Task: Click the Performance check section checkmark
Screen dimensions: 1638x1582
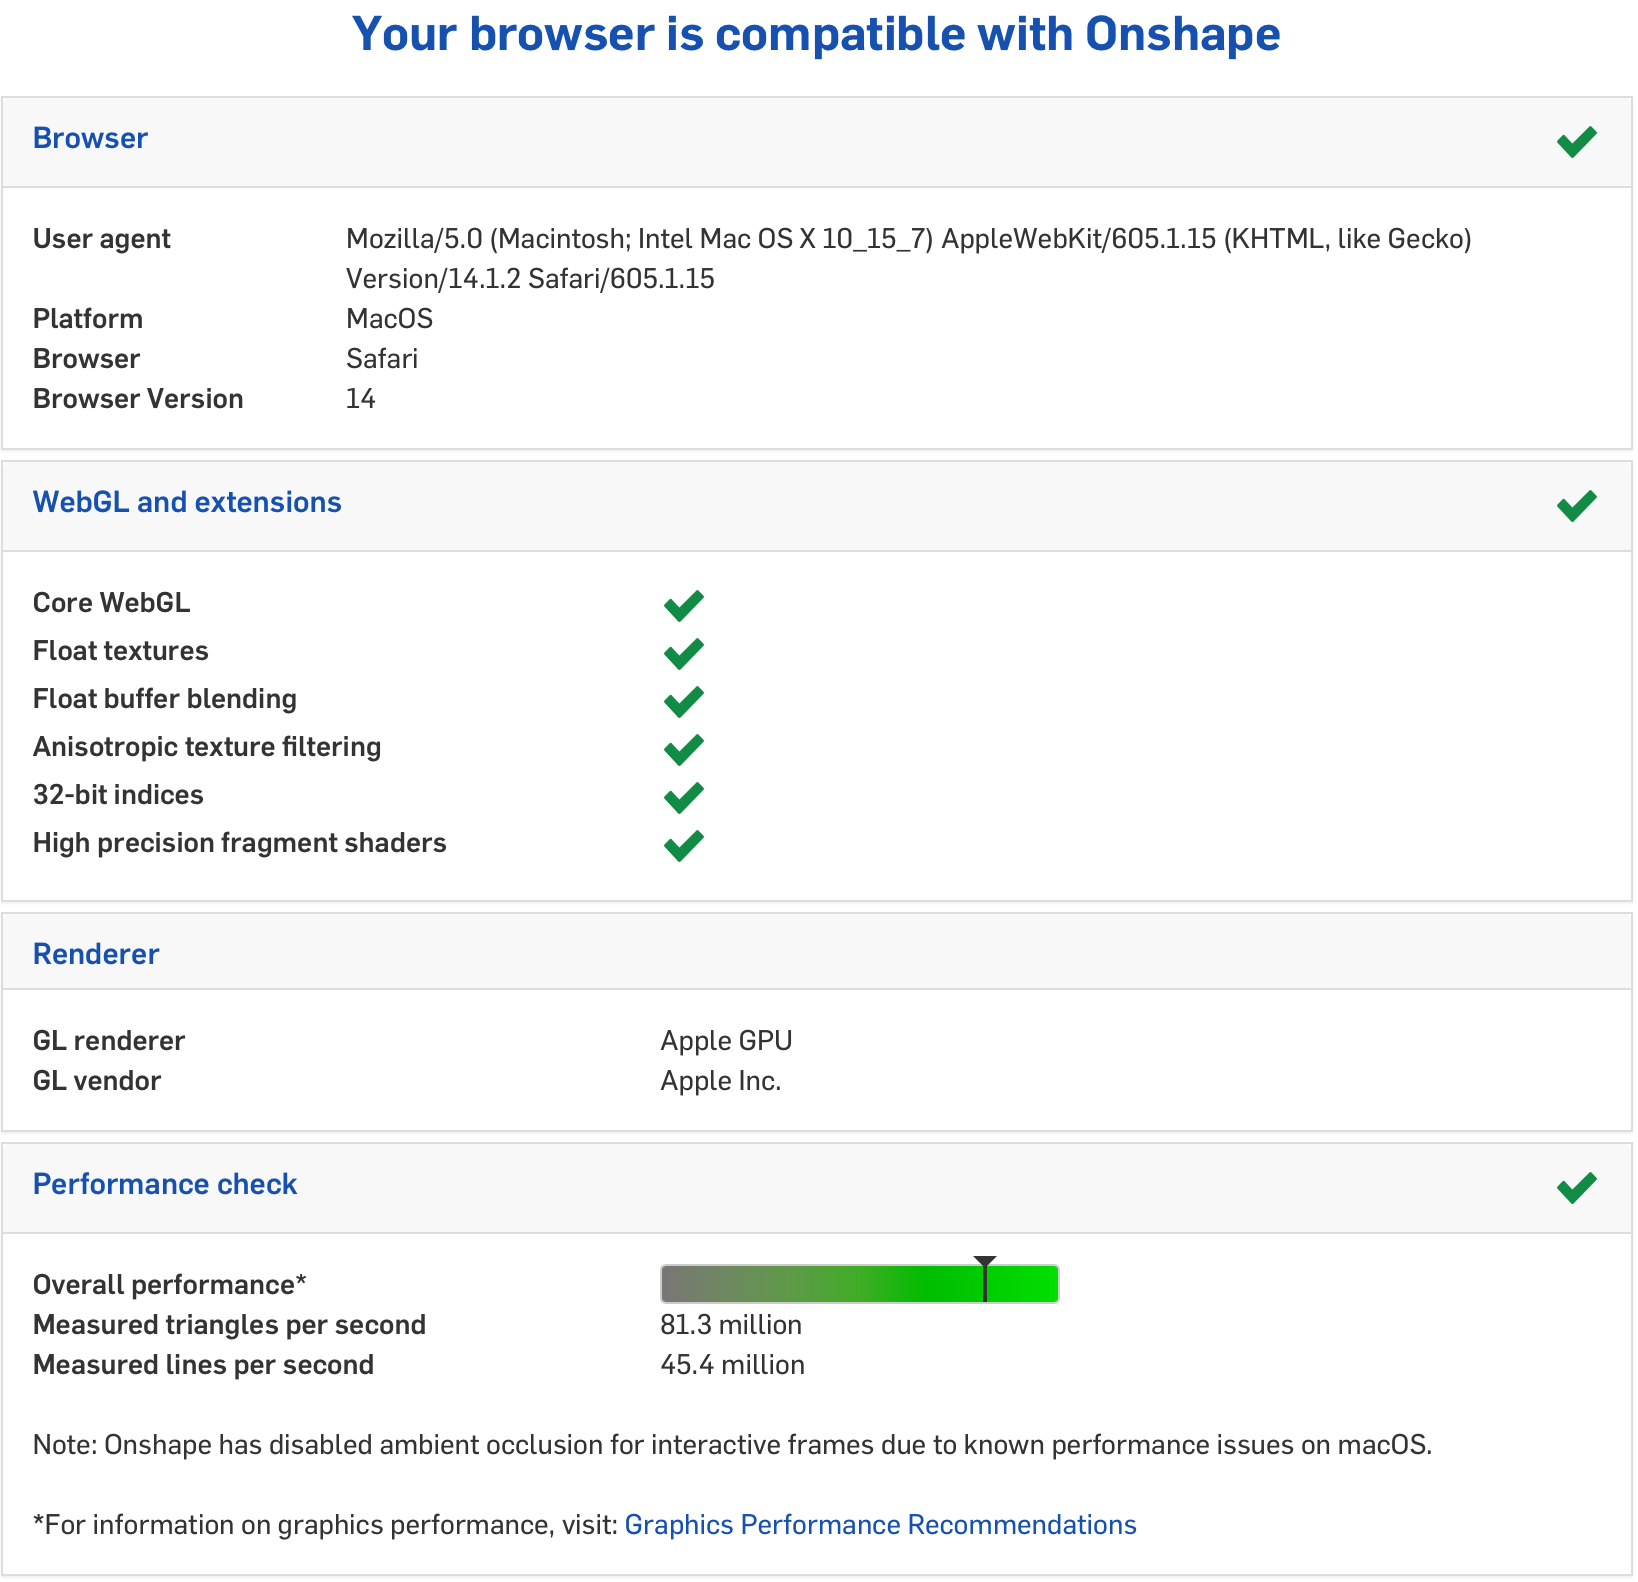Action: pyautogui.click(x=1576, y=1188)
